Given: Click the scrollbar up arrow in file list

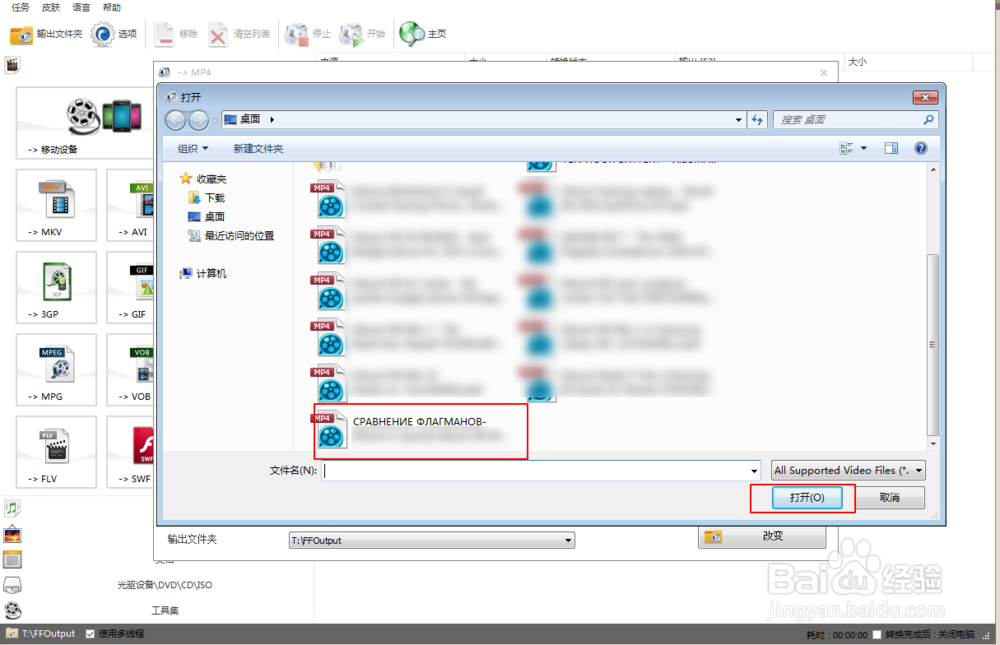Looking at the screenshot, I should pos(933,170).
